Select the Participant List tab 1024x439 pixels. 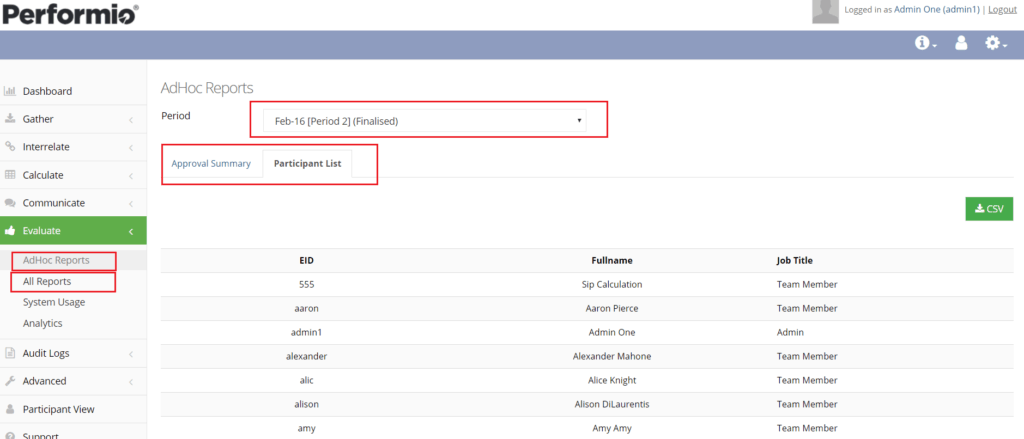[307, 164]
